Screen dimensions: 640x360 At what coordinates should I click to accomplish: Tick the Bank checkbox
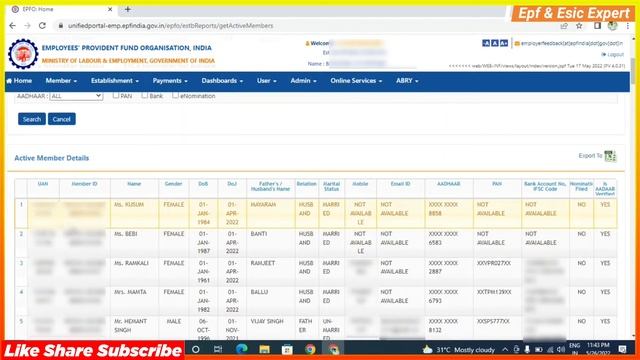point(144,96)
